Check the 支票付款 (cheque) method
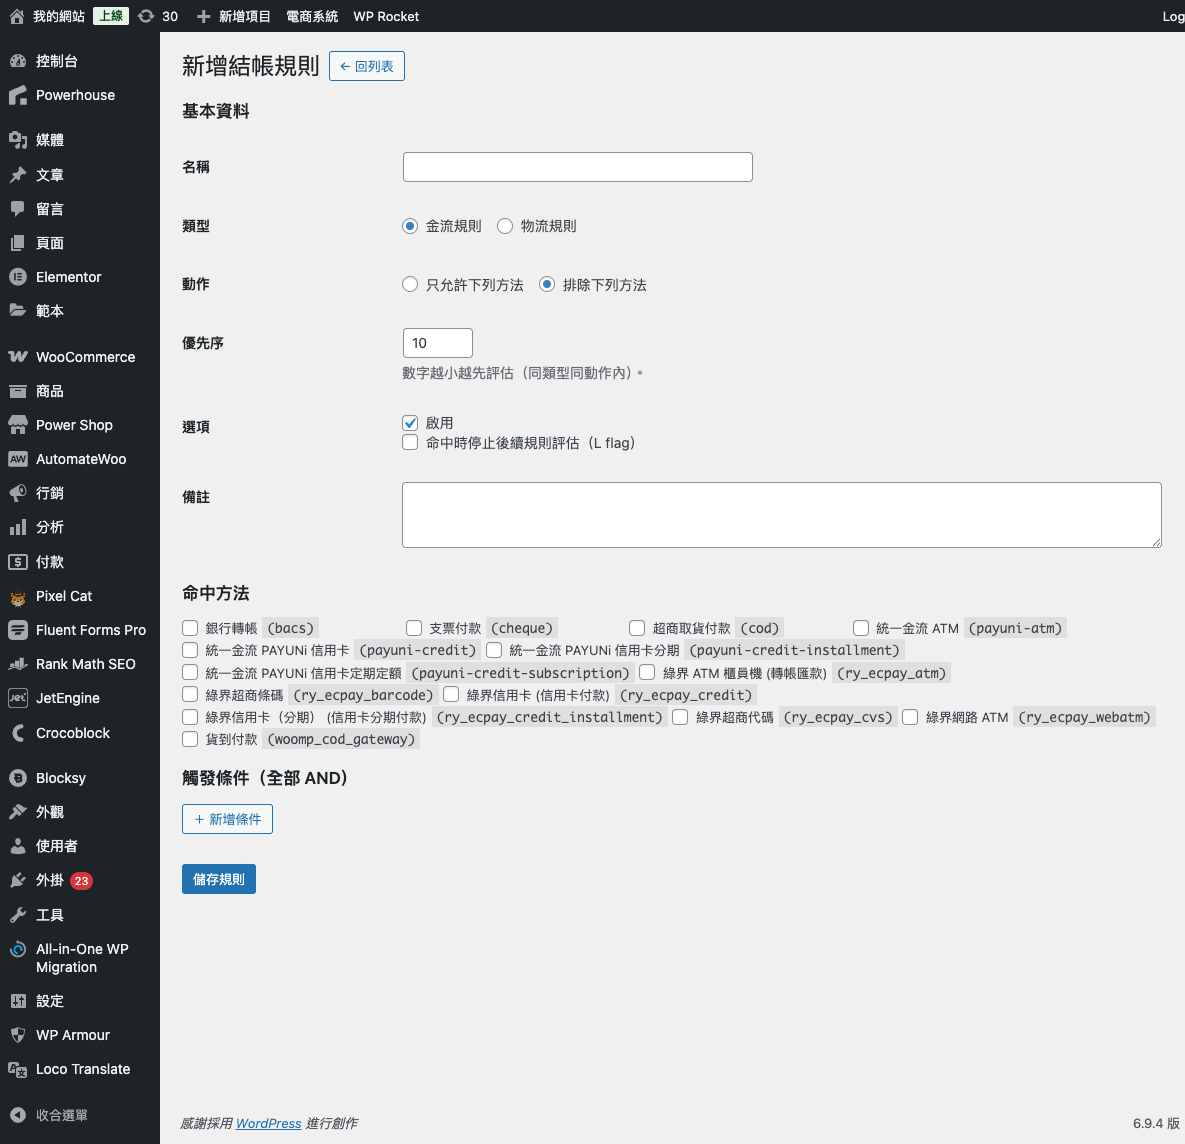 pyautogui.click(x=413, y=628)
